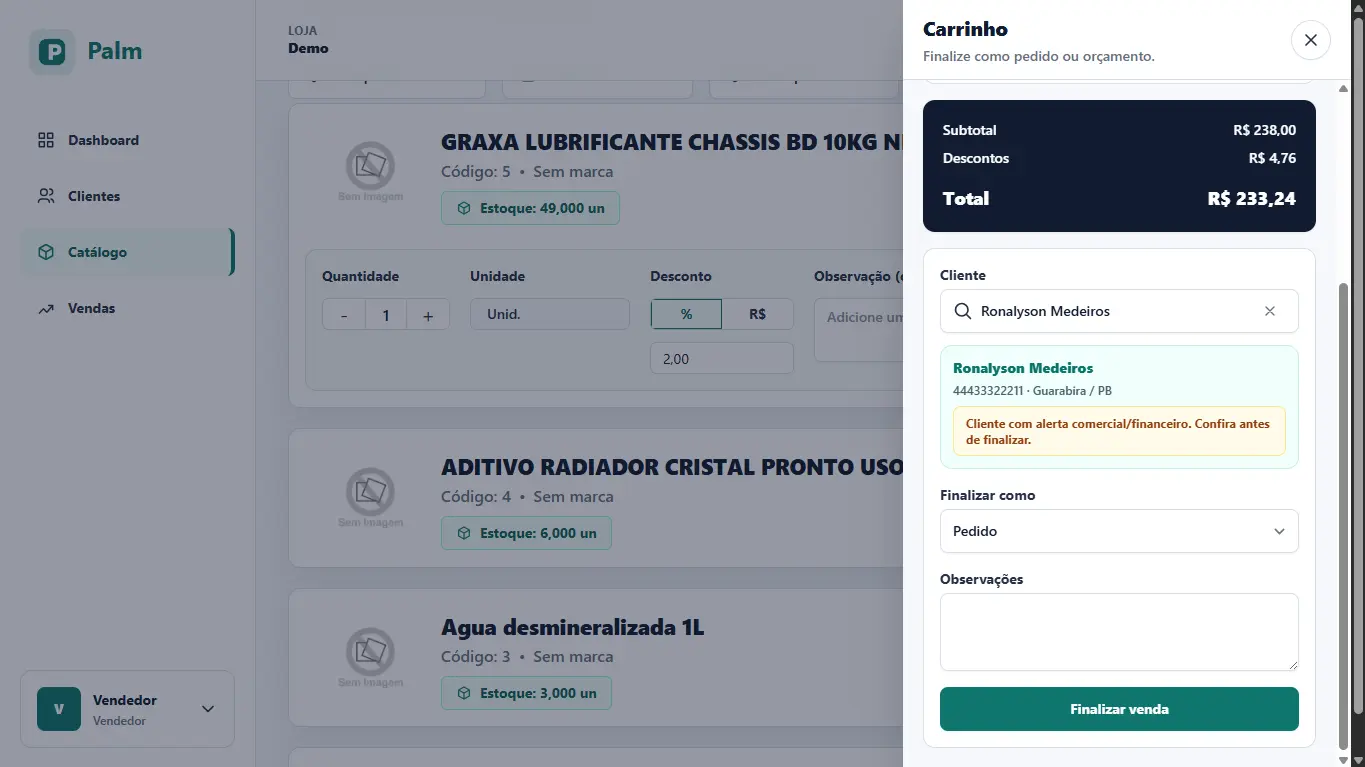Clear the Ronalyson Medeiros client search
The image size is (1365, 767).
click(1270, 311)
